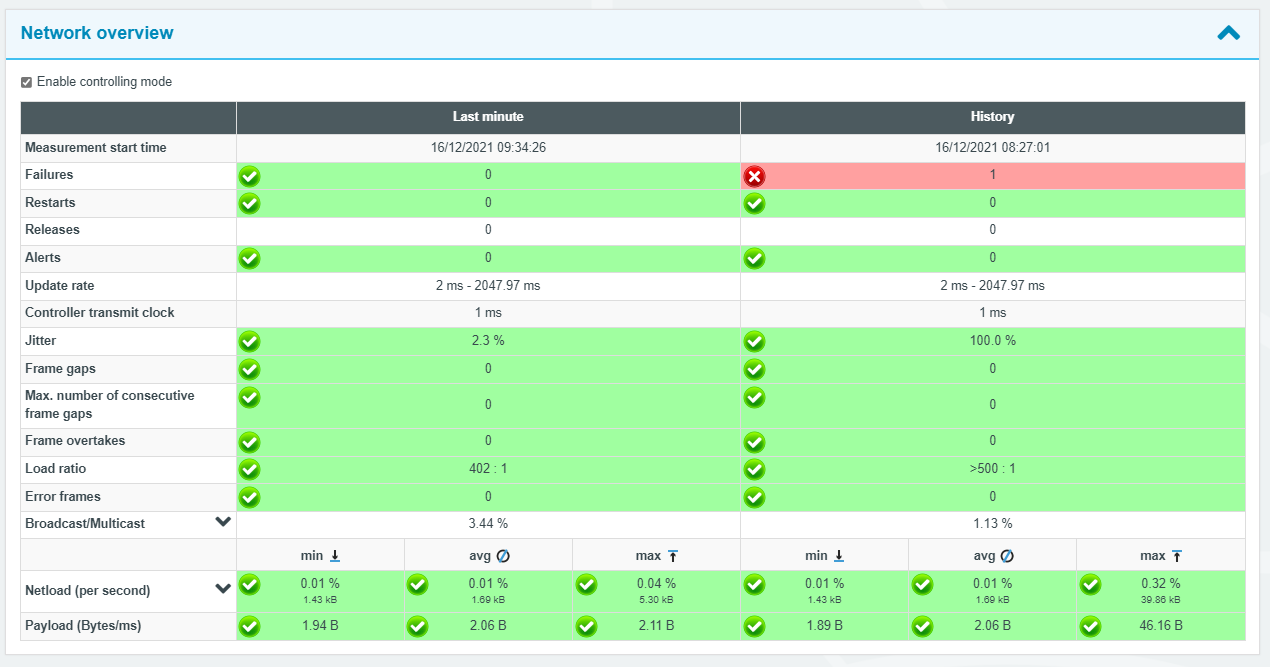
Task: Expand the Netload (per second) row
Action: (x=223, y=589)
